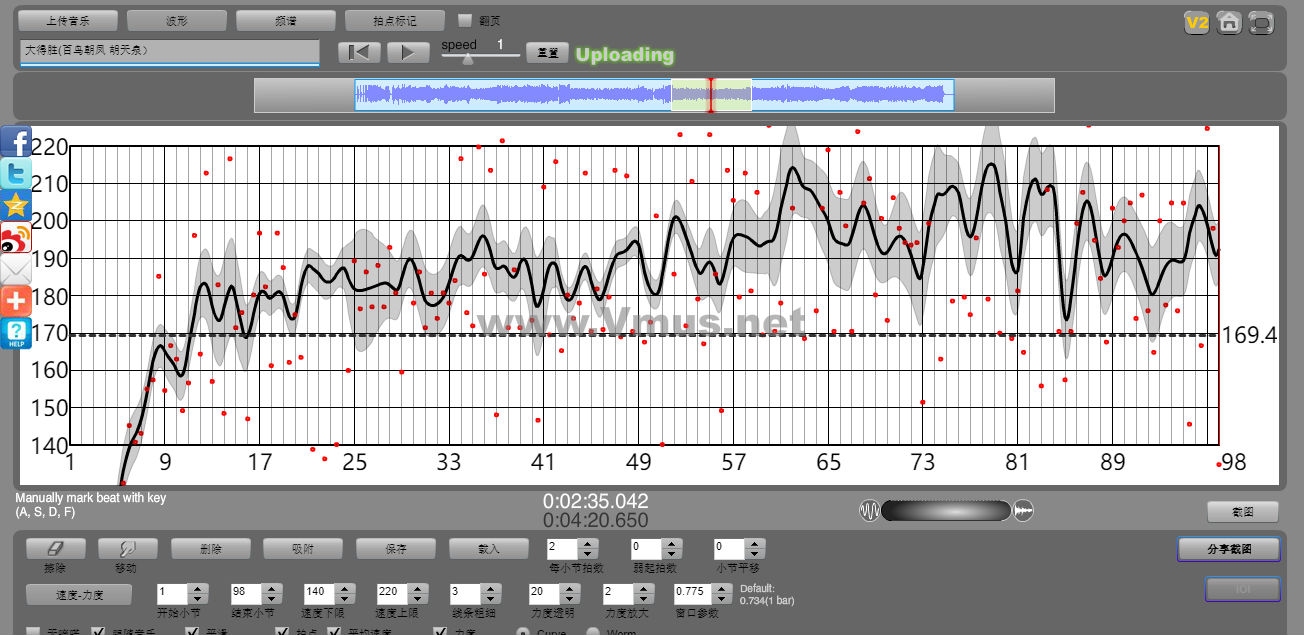The width and height of the screenshot is (1304, 635).
Task: Switch to the 波形 waveform view
Action: tap(177, 20)
